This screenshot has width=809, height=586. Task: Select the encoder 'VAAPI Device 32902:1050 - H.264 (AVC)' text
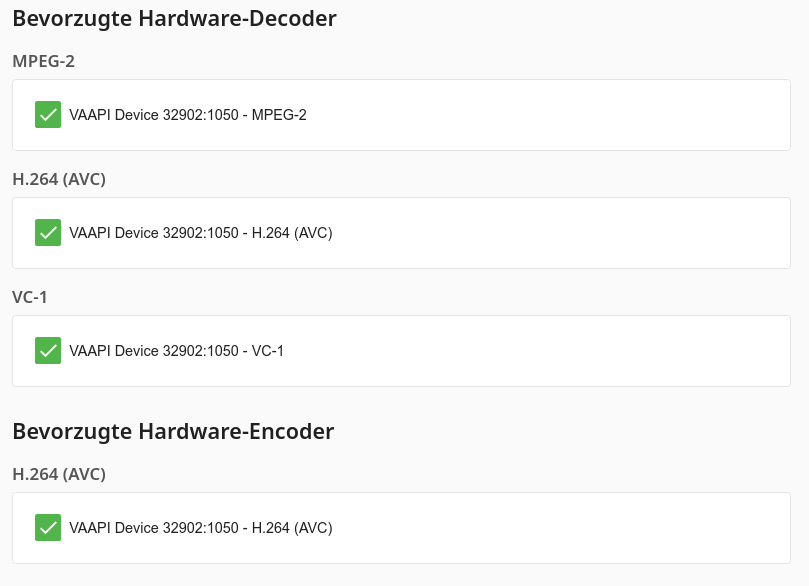[x=201, y=528]
